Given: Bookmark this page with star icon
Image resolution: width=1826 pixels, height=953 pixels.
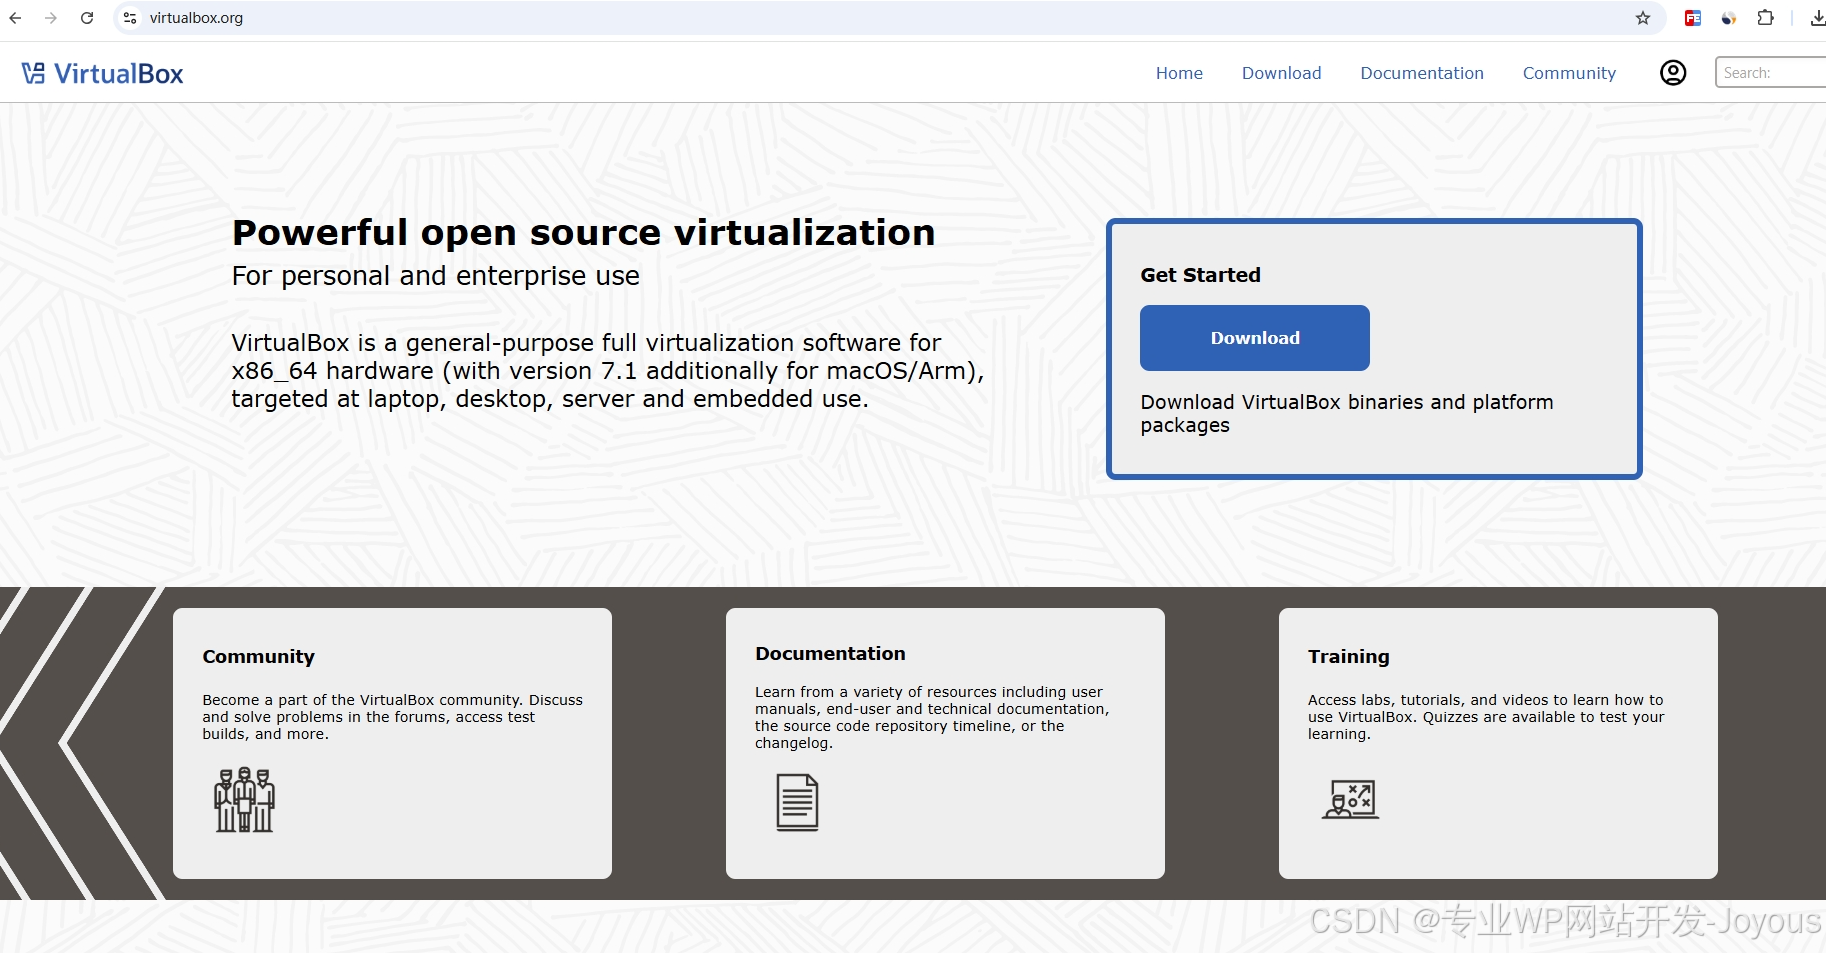Looking at the screenshot, I should [1643, 18].
